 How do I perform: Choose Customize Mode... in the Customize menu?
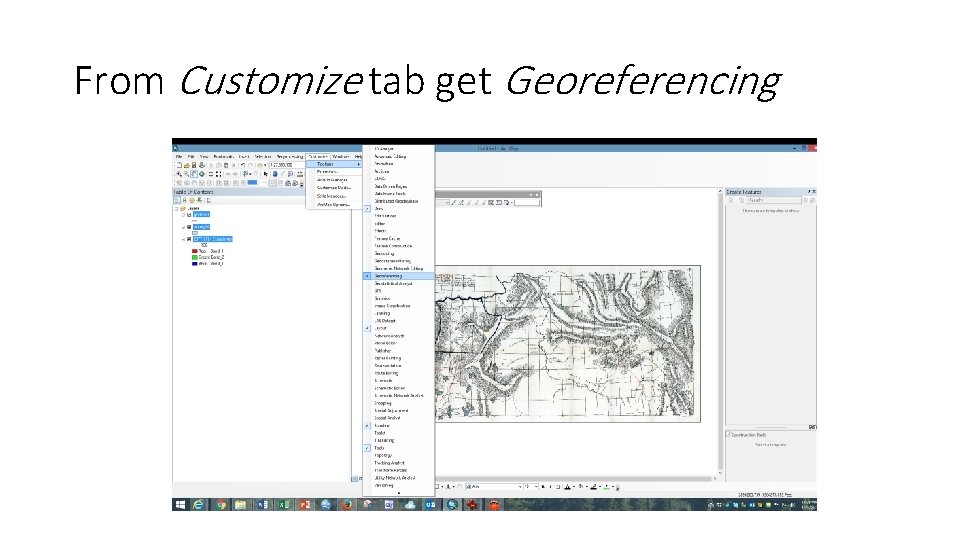point(334,187)
